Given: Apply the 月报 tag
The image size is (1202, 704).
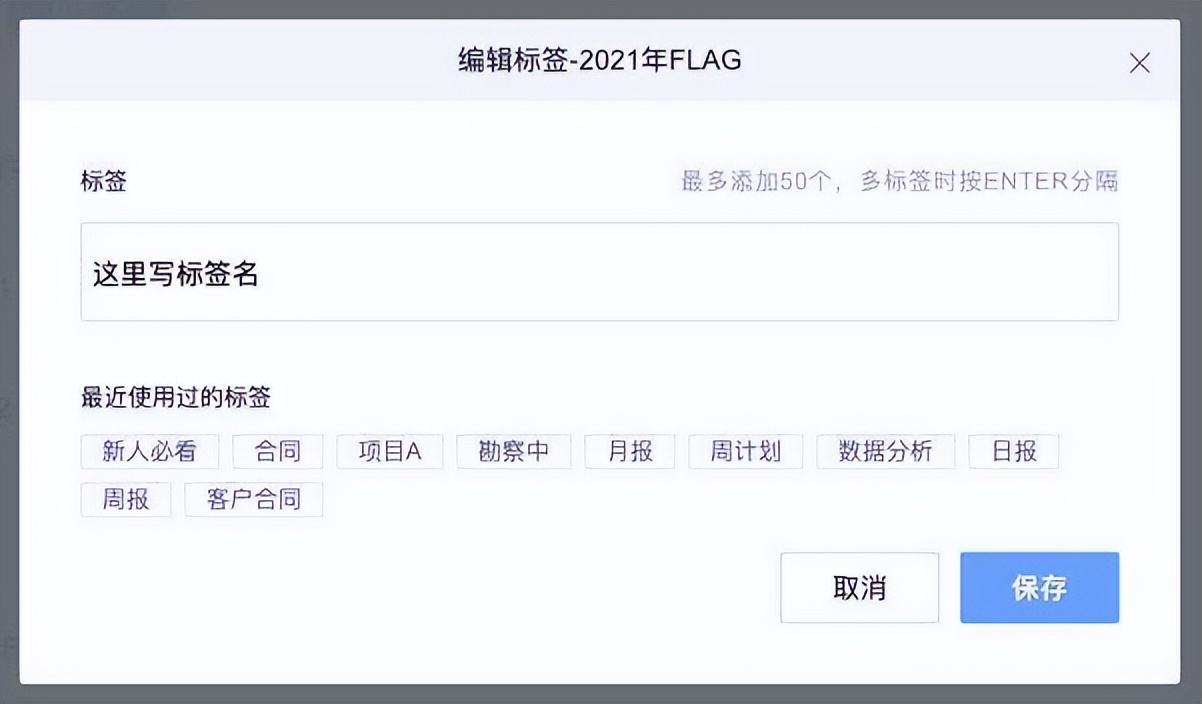Looking at the screenshot, I should pyautogui.click(x=629, y=451).
